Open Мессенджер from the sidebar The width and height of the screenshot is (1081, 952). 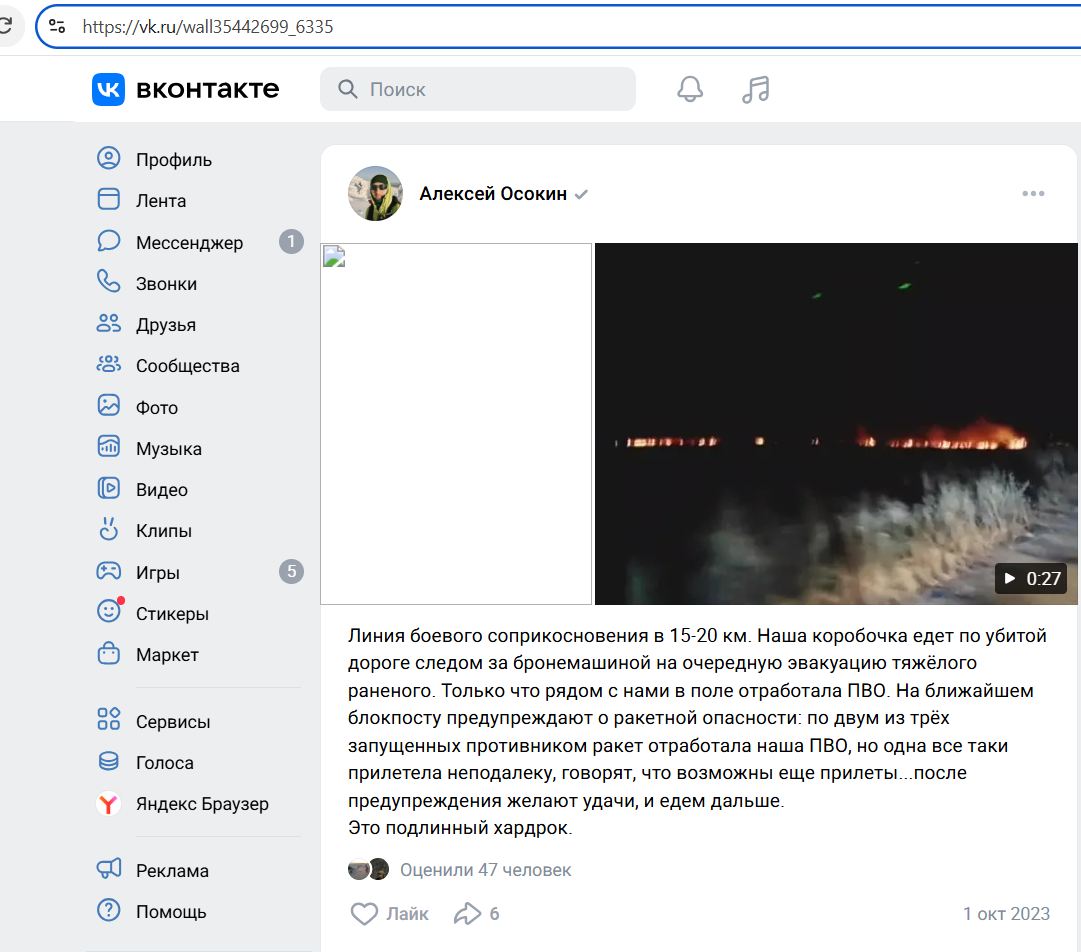point(190,243)
